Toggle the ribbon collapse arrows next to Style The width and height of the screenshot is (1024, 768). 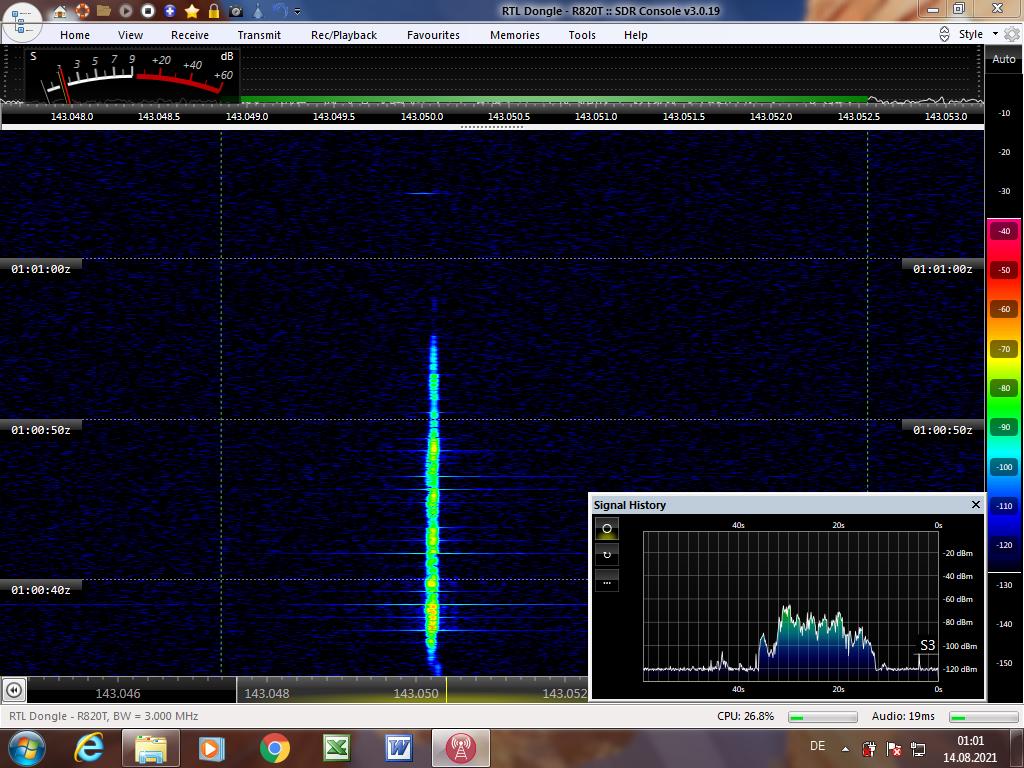(944, 34)
